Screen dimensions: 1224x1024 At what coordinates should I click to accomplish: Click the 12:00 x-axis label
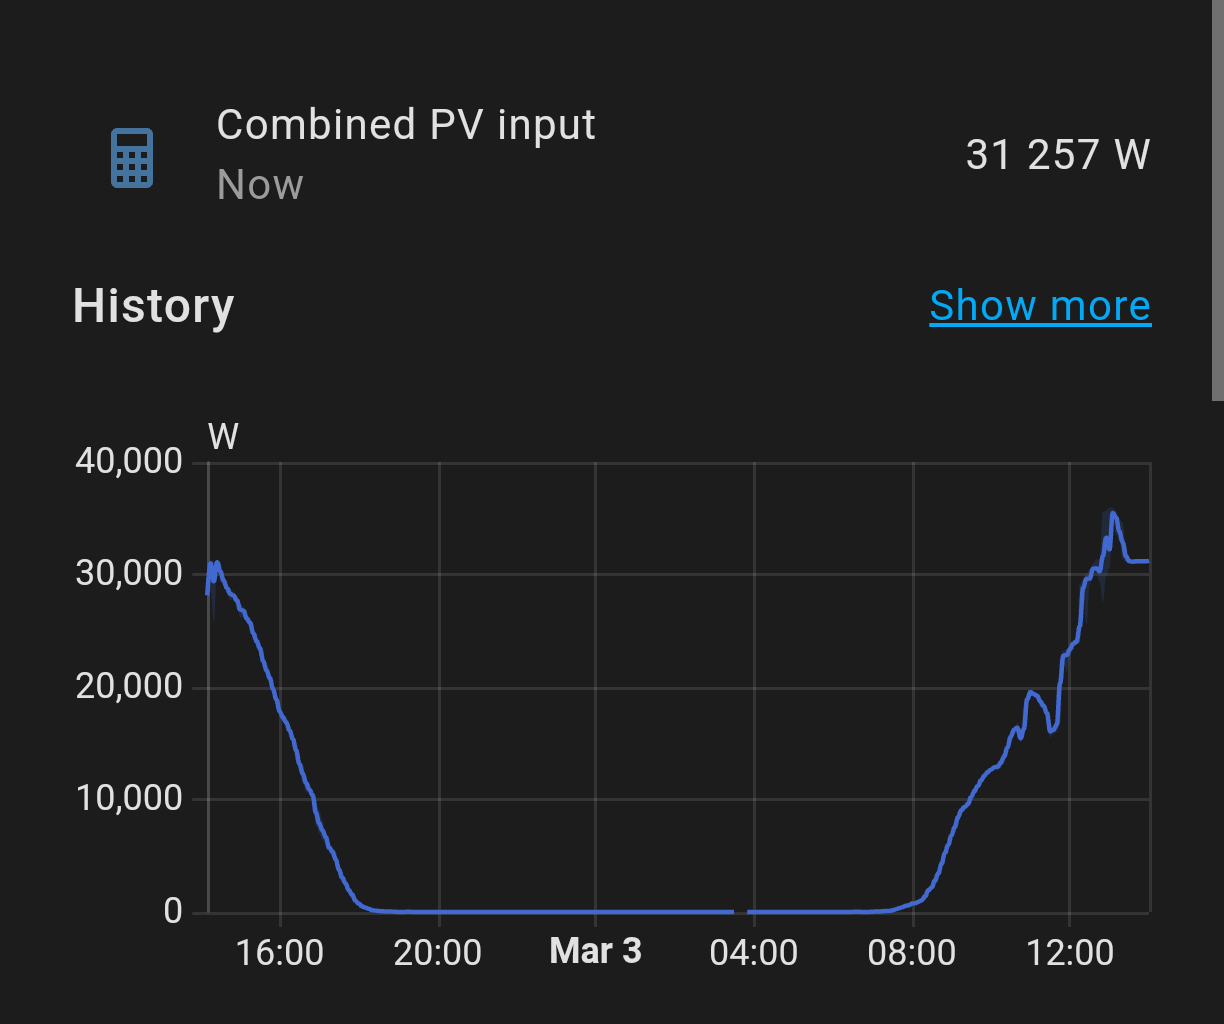click(1070, 952)
